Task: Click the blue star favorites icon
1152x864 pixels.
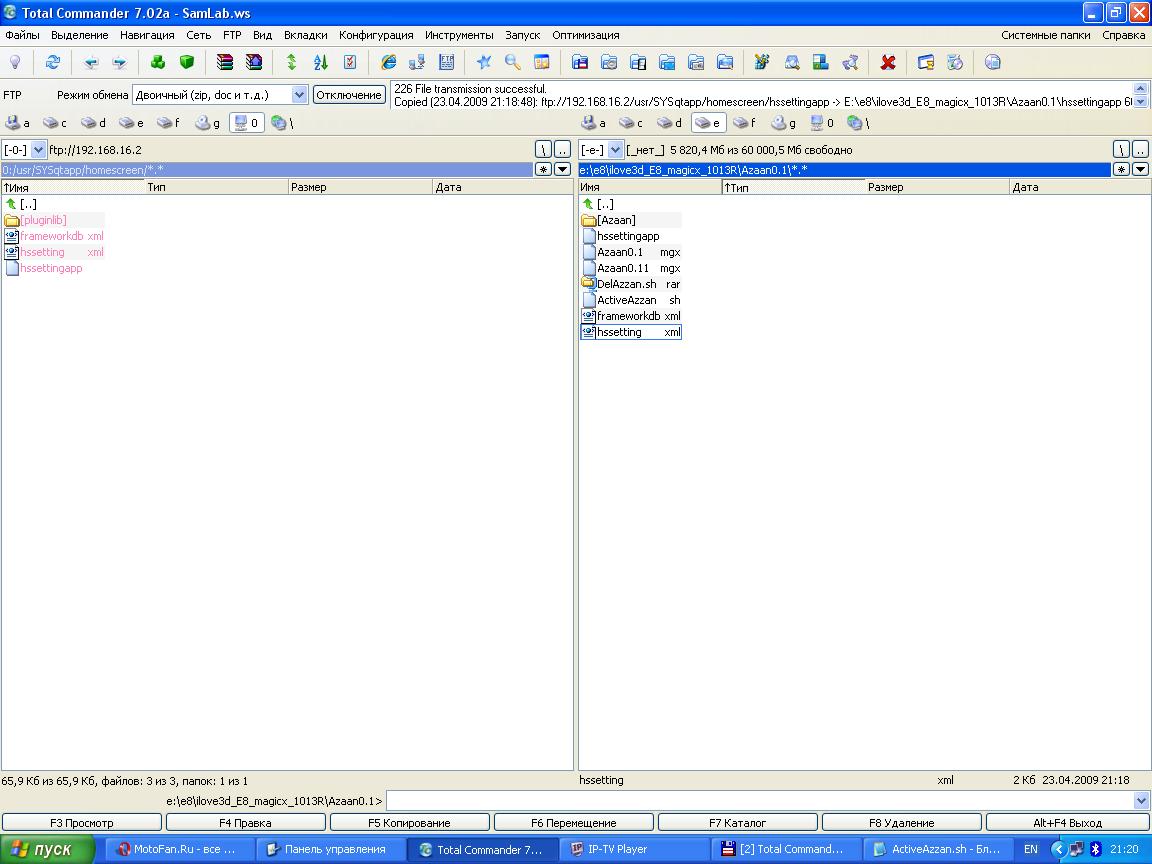Action: [483, 62]
